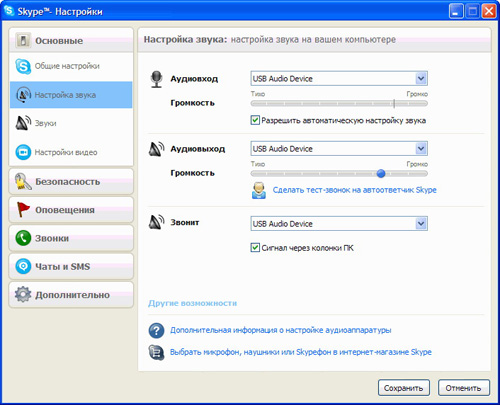The height and width of the screenshot is (405, 500).
Task: Click the test call link to the Skype answering machine
Action: 355,190
